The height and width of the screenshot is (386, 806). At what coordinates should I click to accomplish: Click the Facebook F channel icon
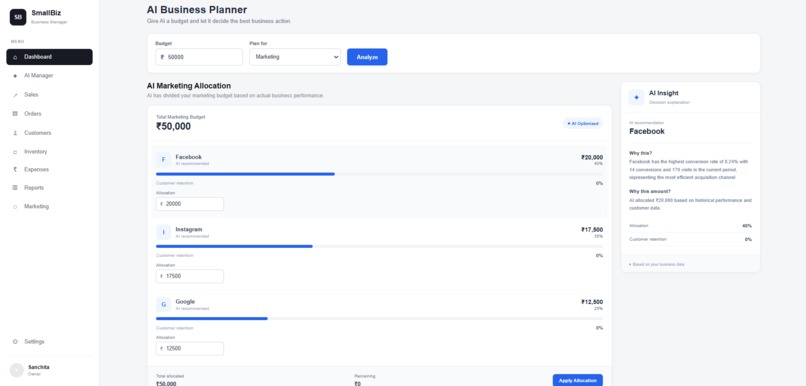click(163, 160)
